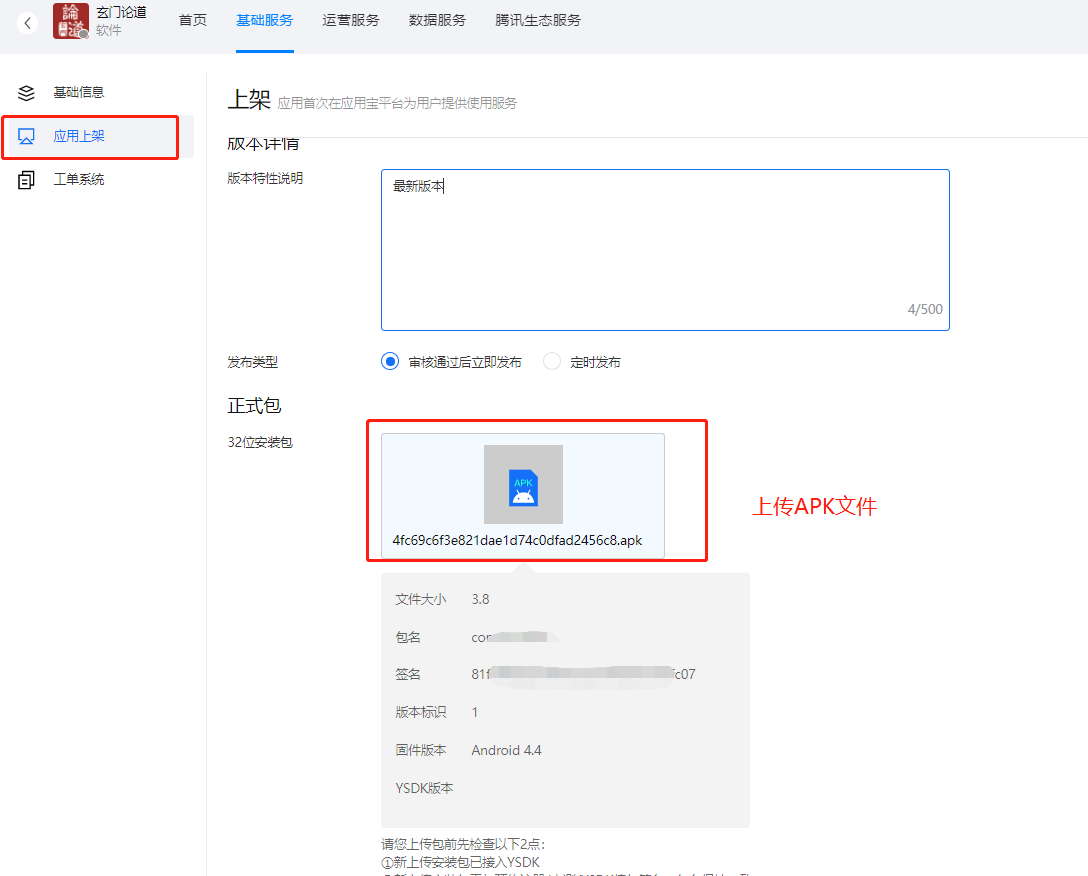
Task: Click the 工单系统 document icon
Action: (x=26, y=180)
